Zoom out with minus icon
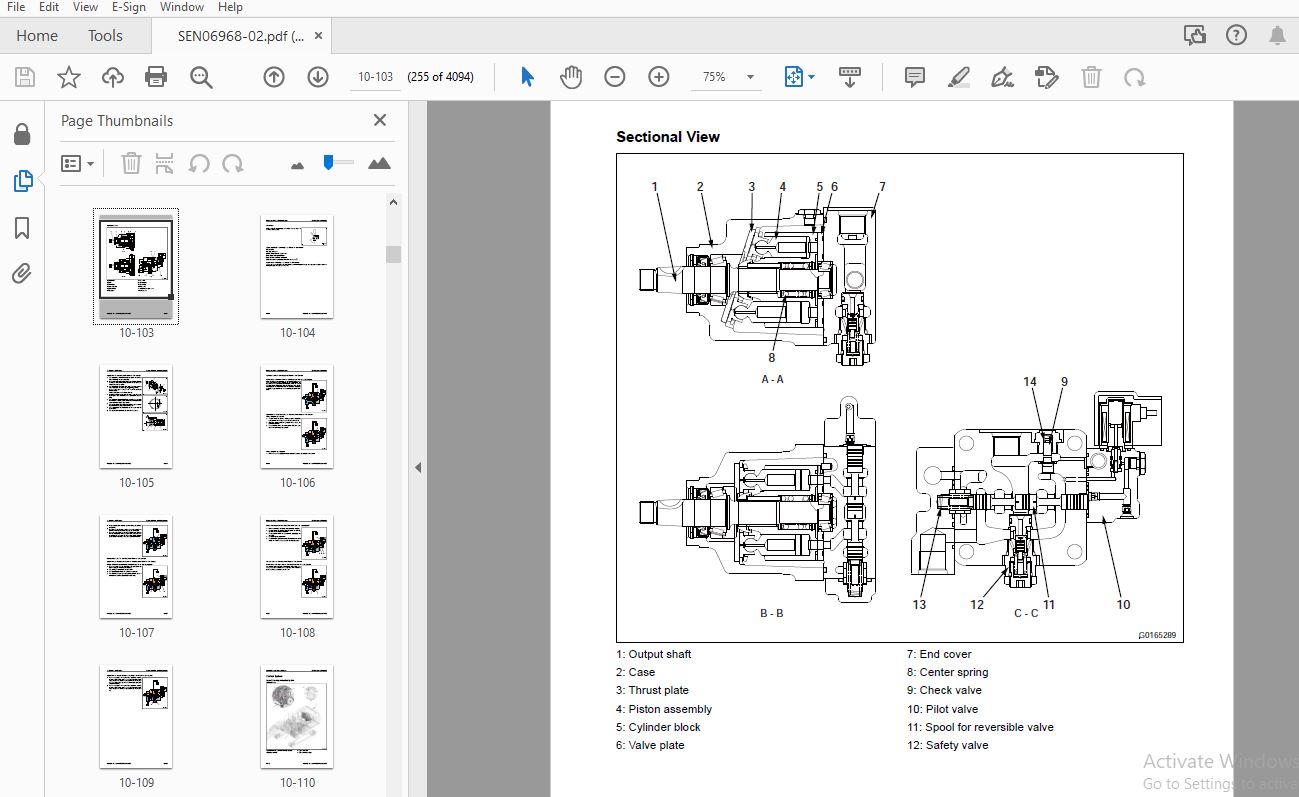The width and height of the screenshot is (1299, 797). click(615, 77)
